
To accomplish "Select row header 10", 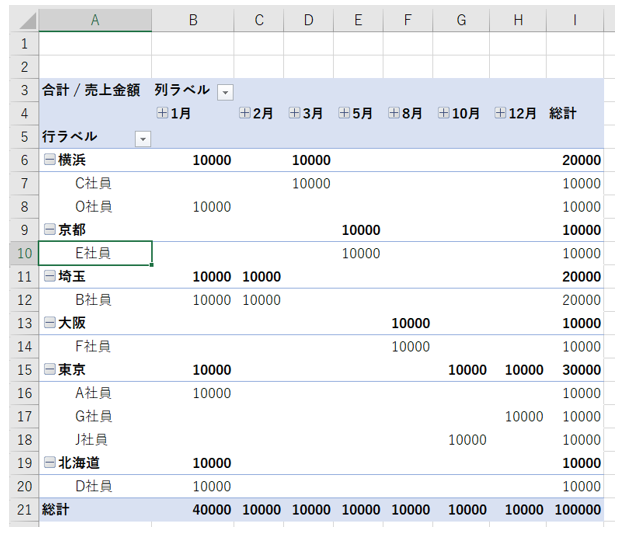I will pyautogui.click(x=19, y=253).
